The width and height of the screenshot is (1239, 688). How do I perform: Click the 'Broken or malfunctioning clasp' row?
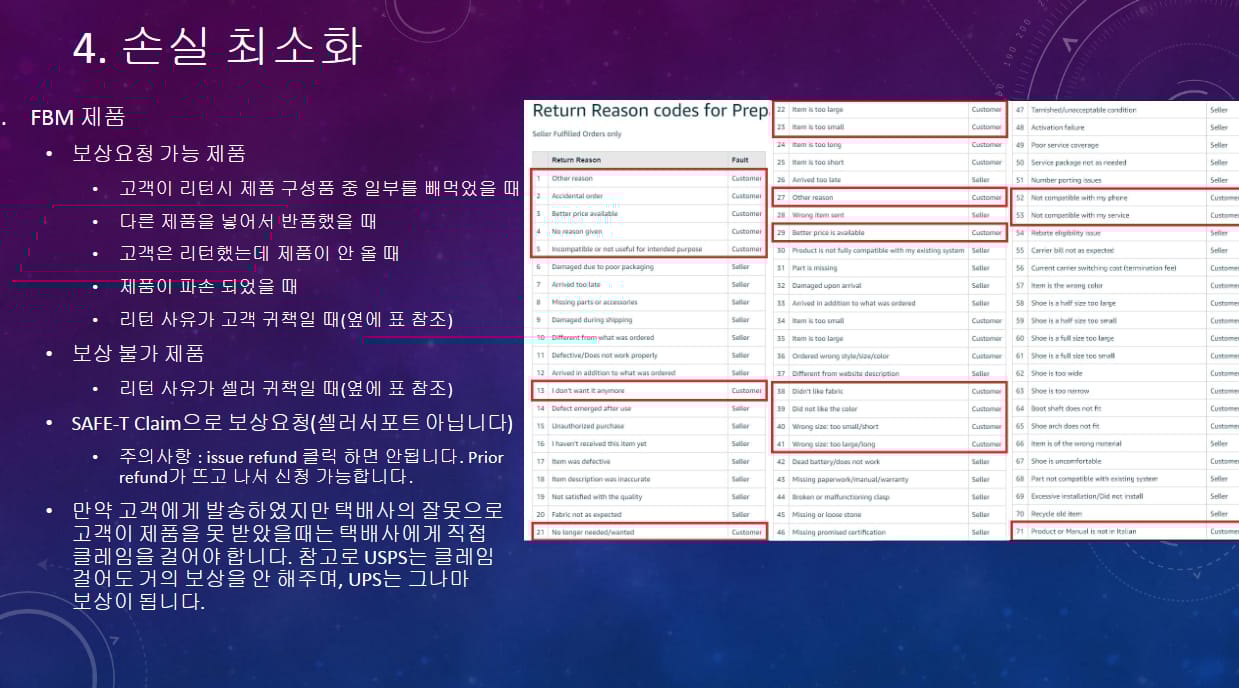889,497
